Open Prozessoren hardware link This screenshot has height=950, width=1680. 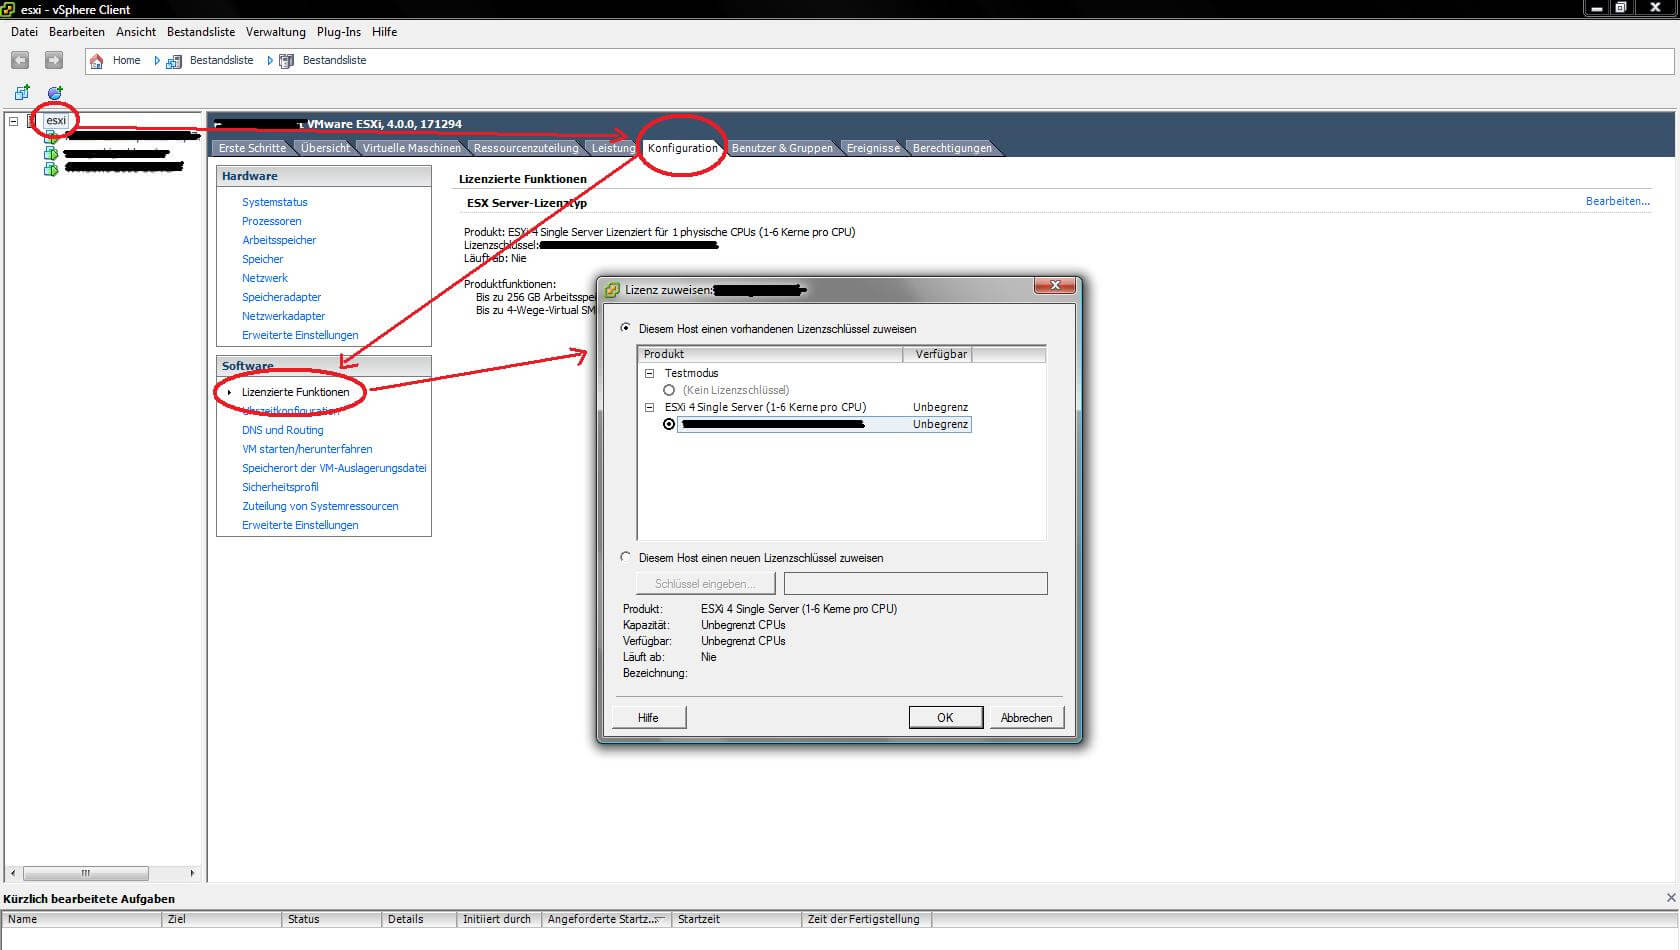[271, 221]
